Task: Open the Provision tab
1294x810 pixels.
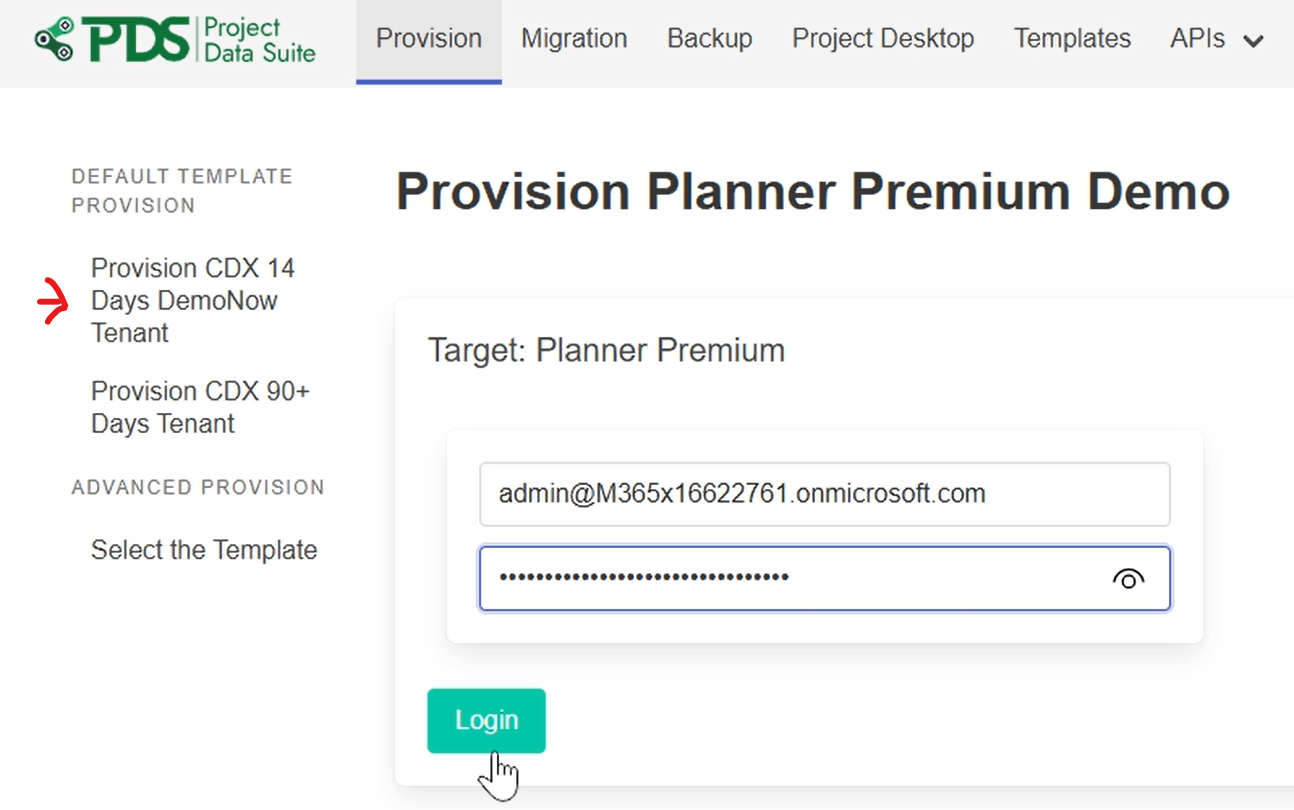Action: tap(429, 39)
